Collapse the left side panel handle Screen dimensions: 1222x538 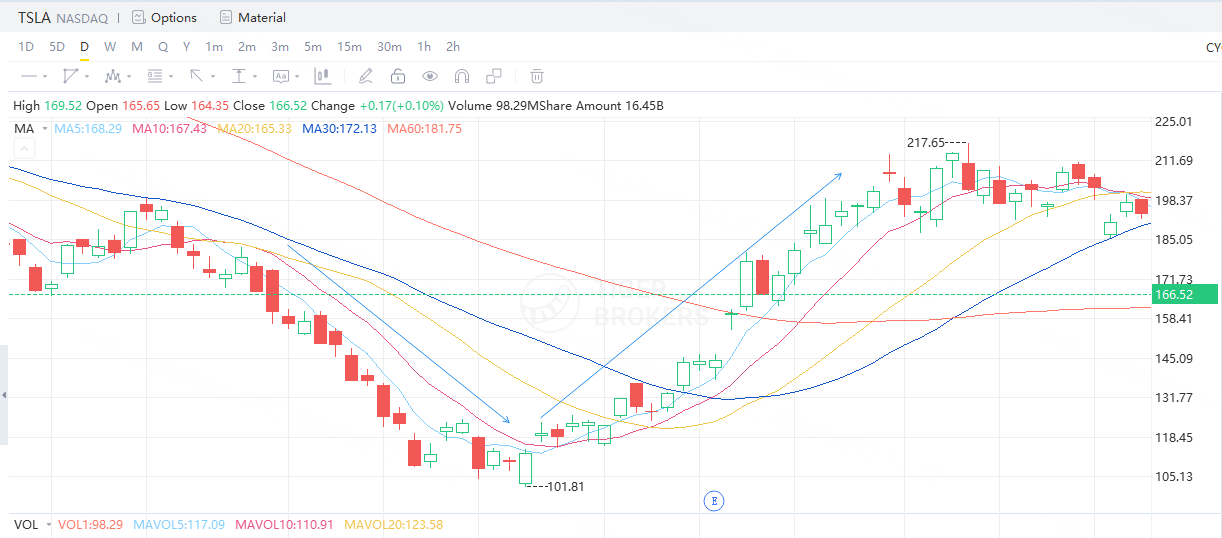pyautogui.click(x=4, y=395)
